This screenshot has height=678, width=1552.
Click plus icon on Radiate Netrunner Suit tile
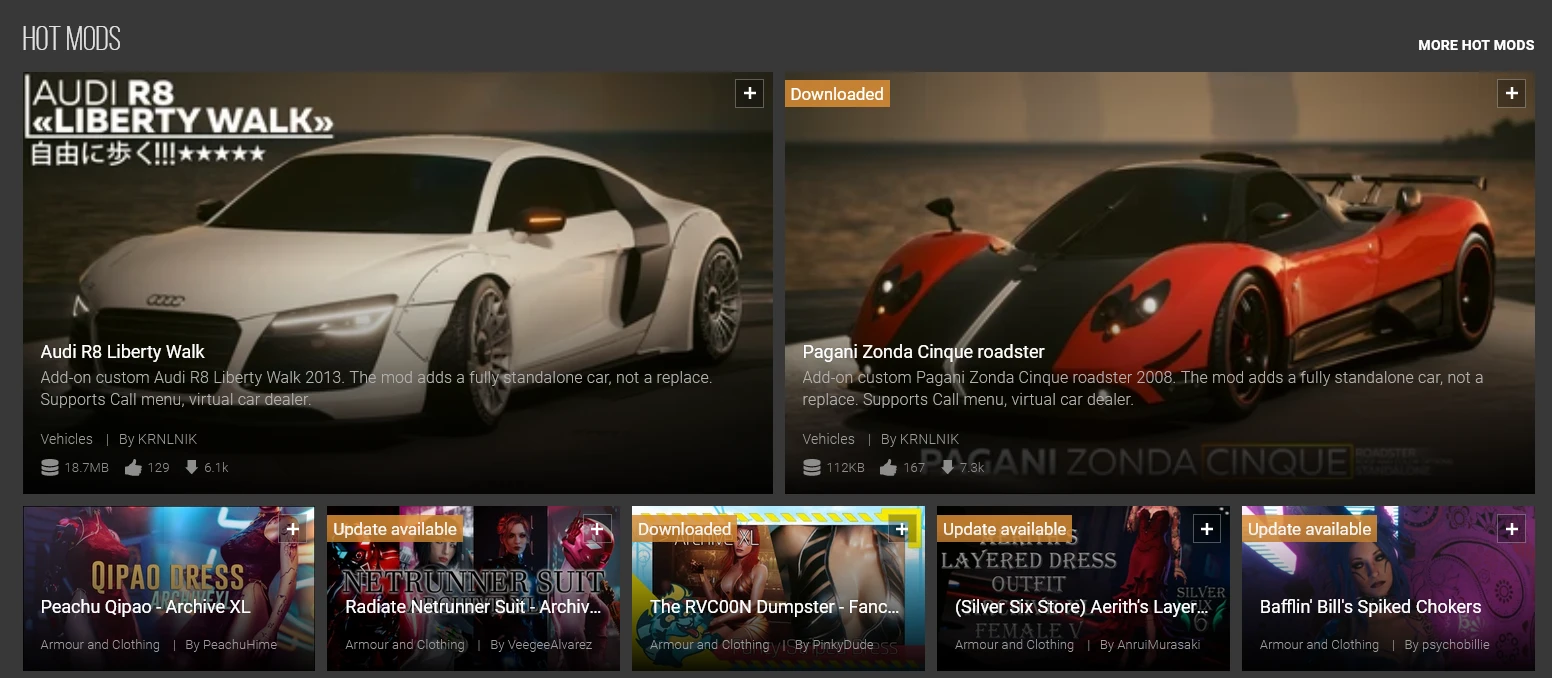[x=597, y=529]
